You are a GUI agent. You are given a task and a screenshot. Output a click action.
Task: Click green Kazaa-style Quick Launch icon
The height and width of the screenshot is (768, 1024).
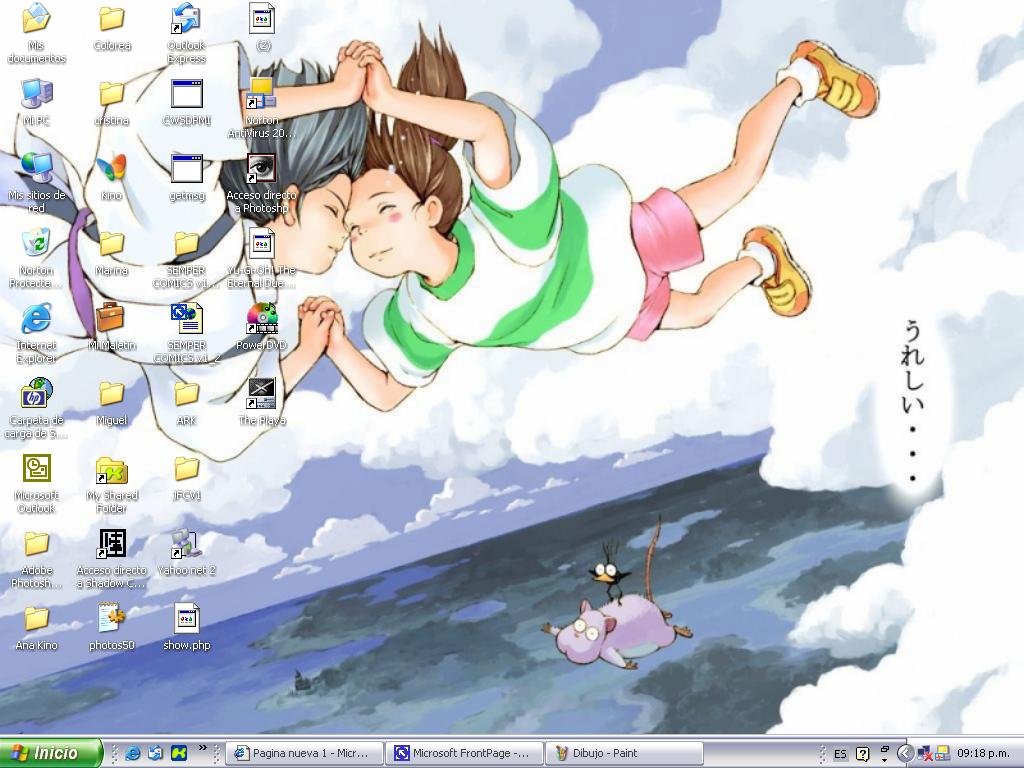pos(178,753)
